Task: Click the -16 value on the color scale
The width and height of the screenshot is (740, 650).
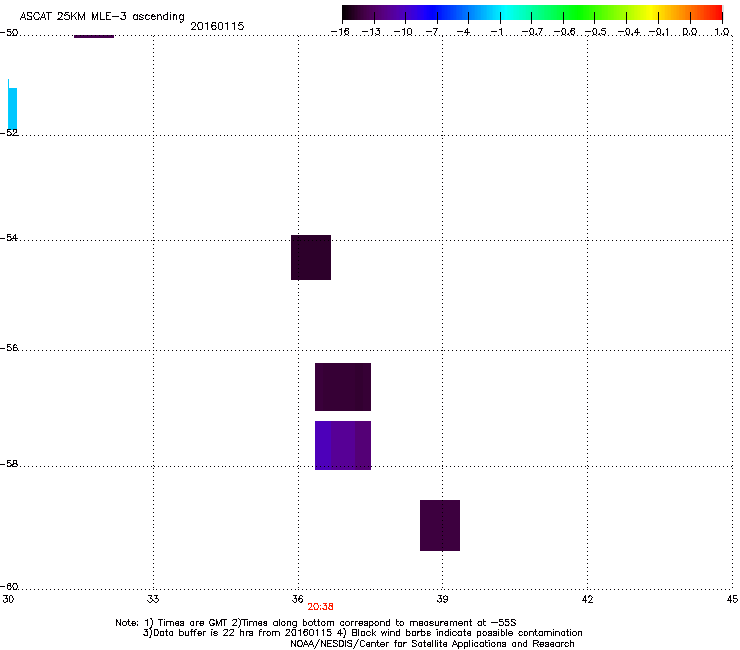Action: coord(340,32)
